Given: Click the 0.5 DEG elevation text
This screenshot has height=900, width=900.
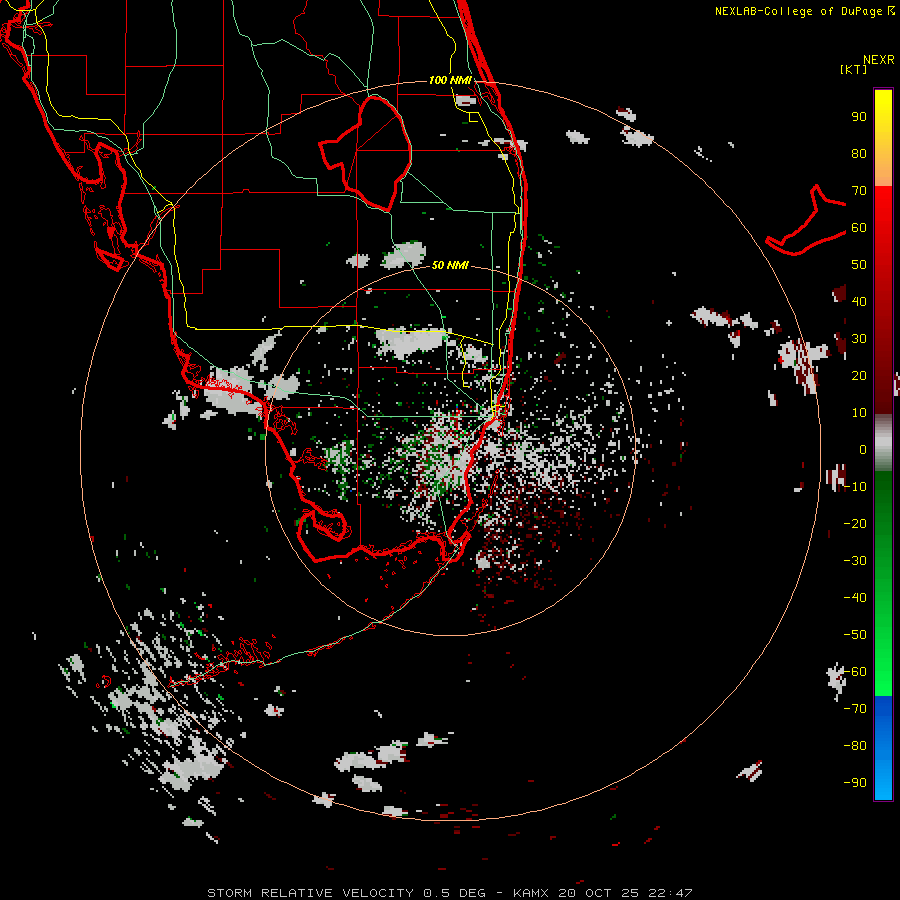Looking at the screenshot, I should (454, 893).
